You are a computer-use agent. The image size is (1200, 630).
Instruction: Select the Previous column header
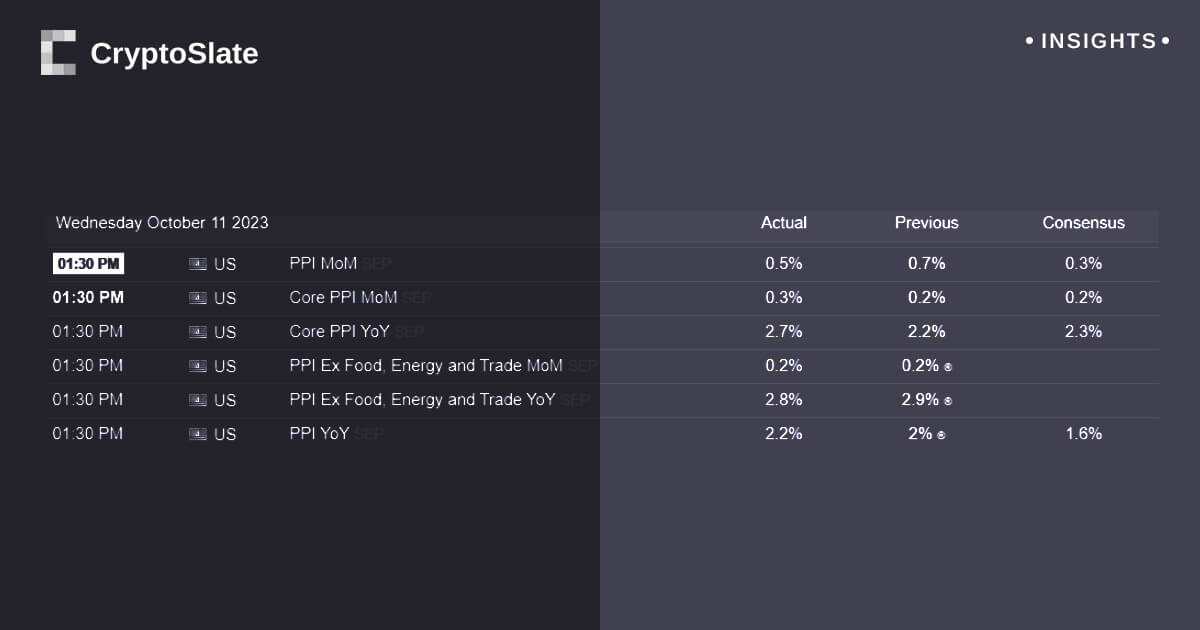(x=926, y=223)
